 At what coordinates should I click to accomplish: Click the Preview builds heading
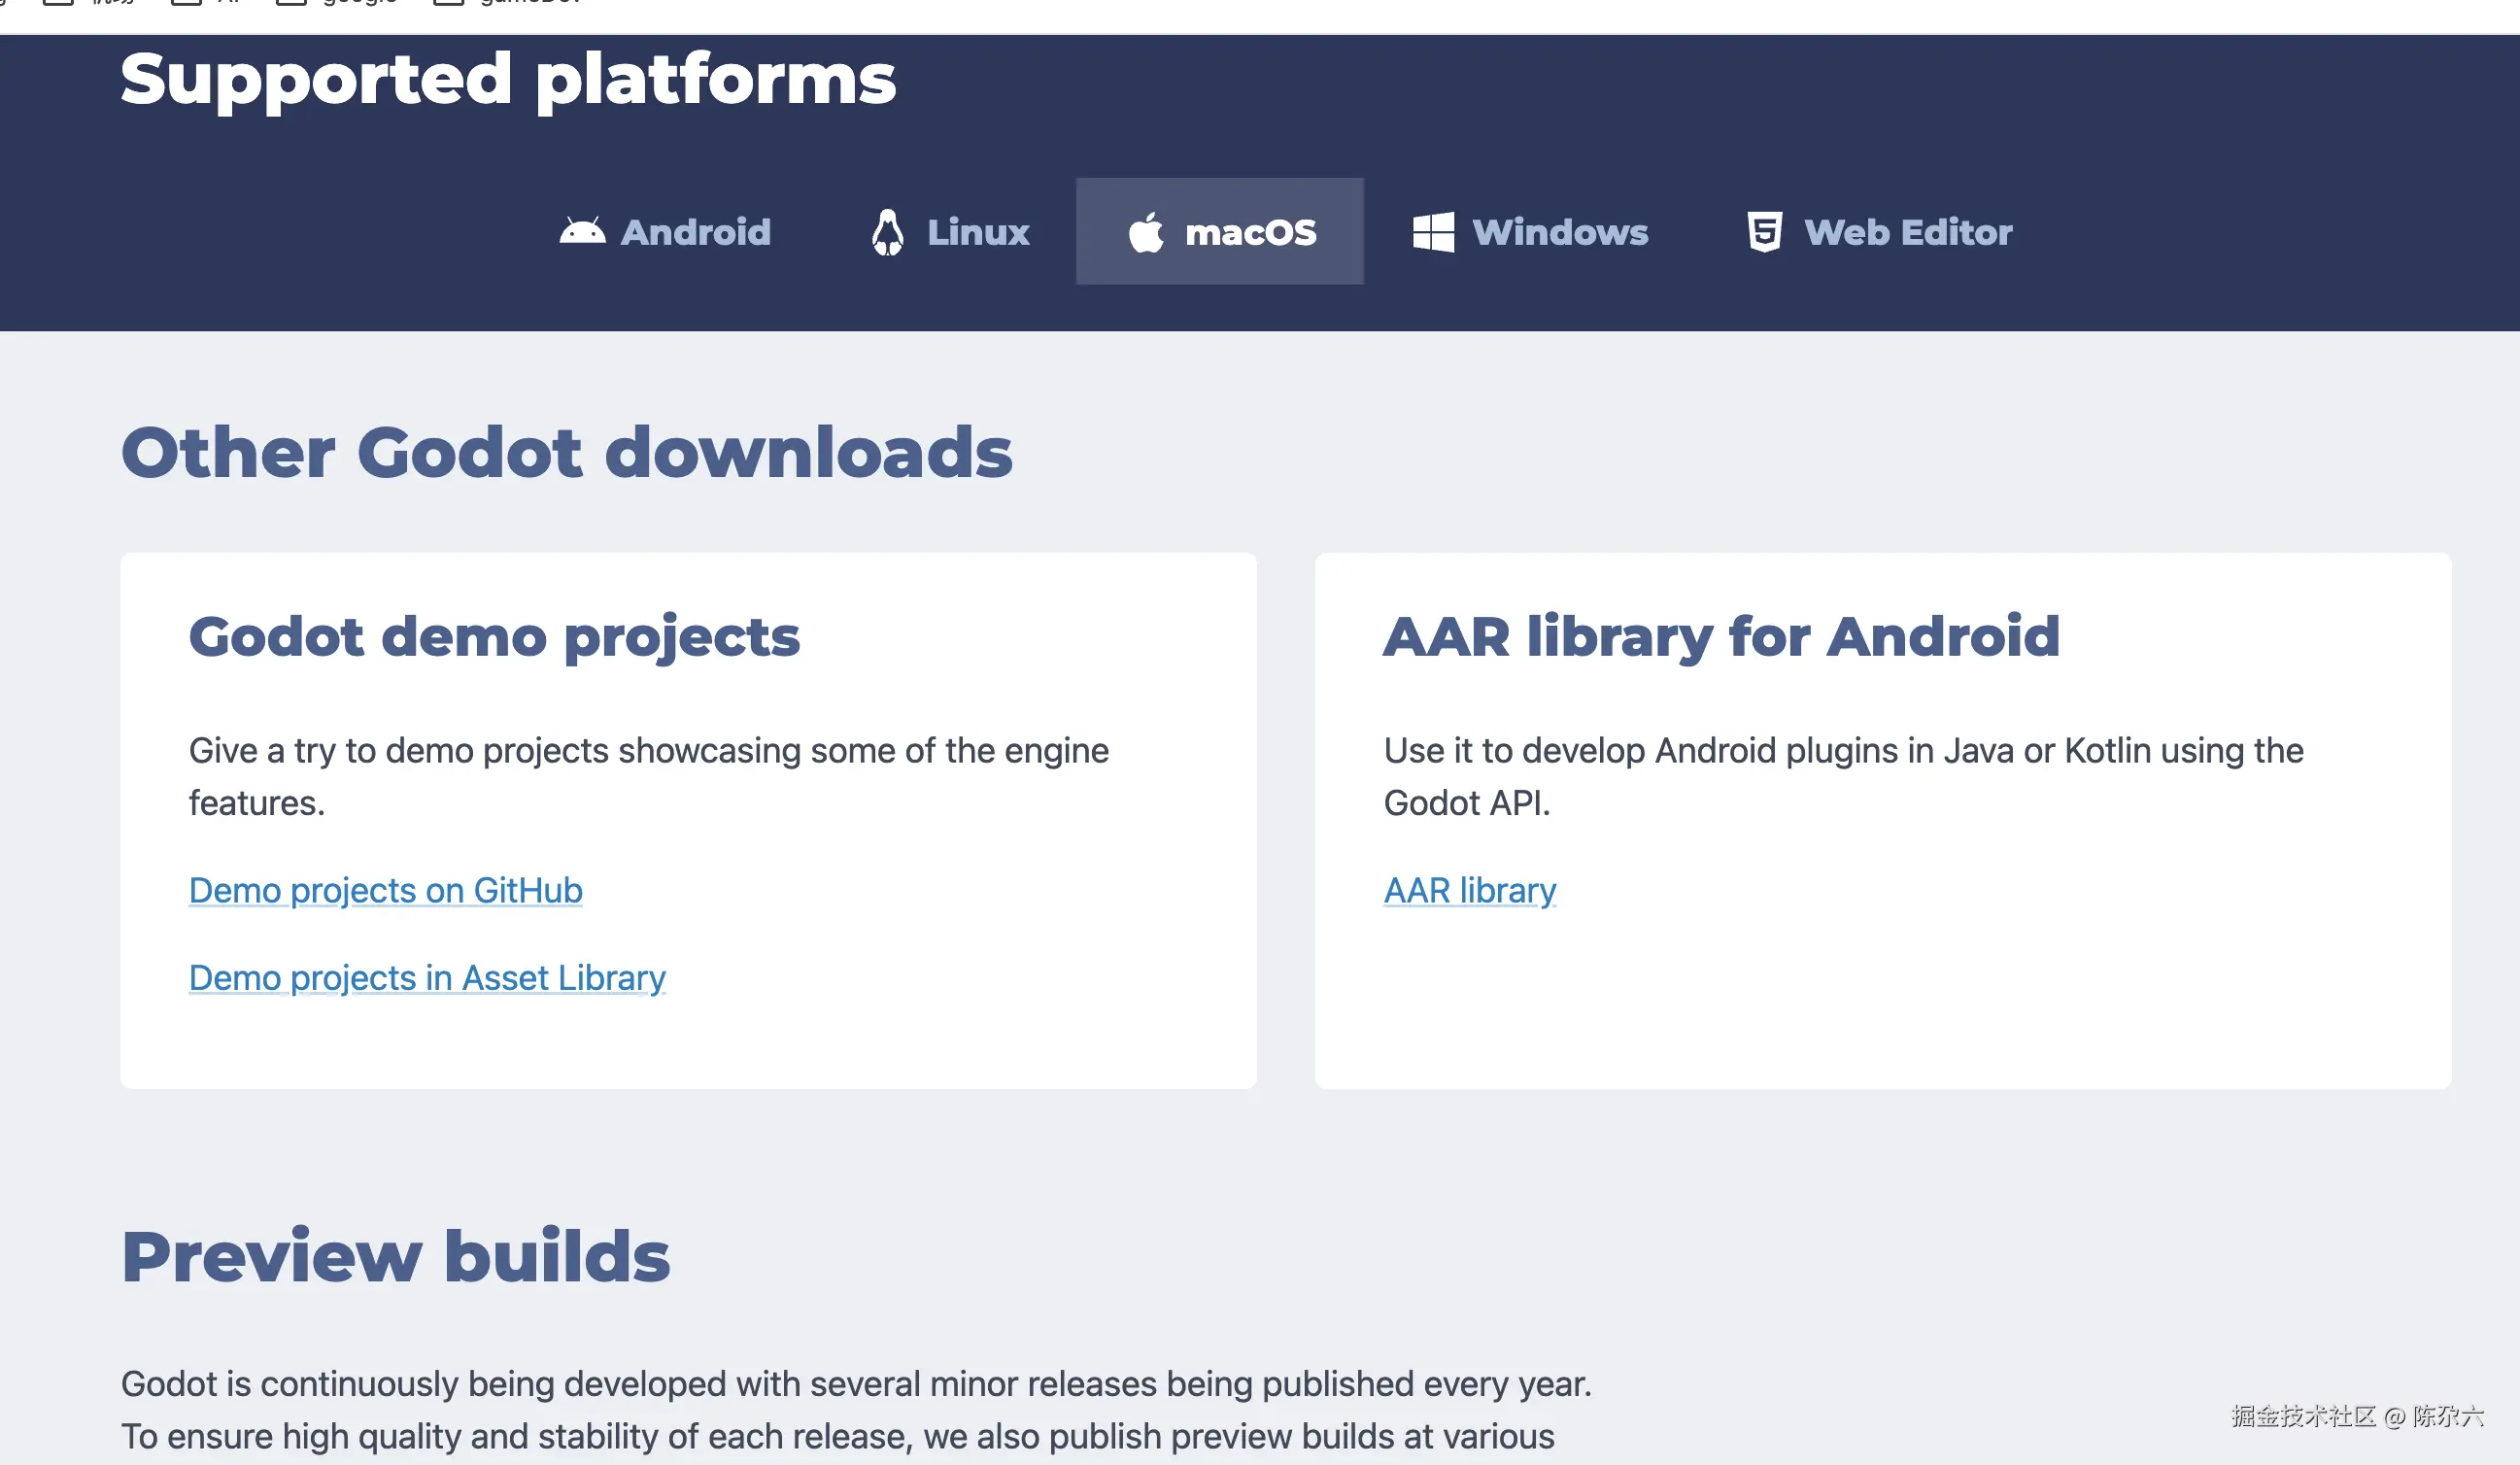click(x=395, y=1256)
